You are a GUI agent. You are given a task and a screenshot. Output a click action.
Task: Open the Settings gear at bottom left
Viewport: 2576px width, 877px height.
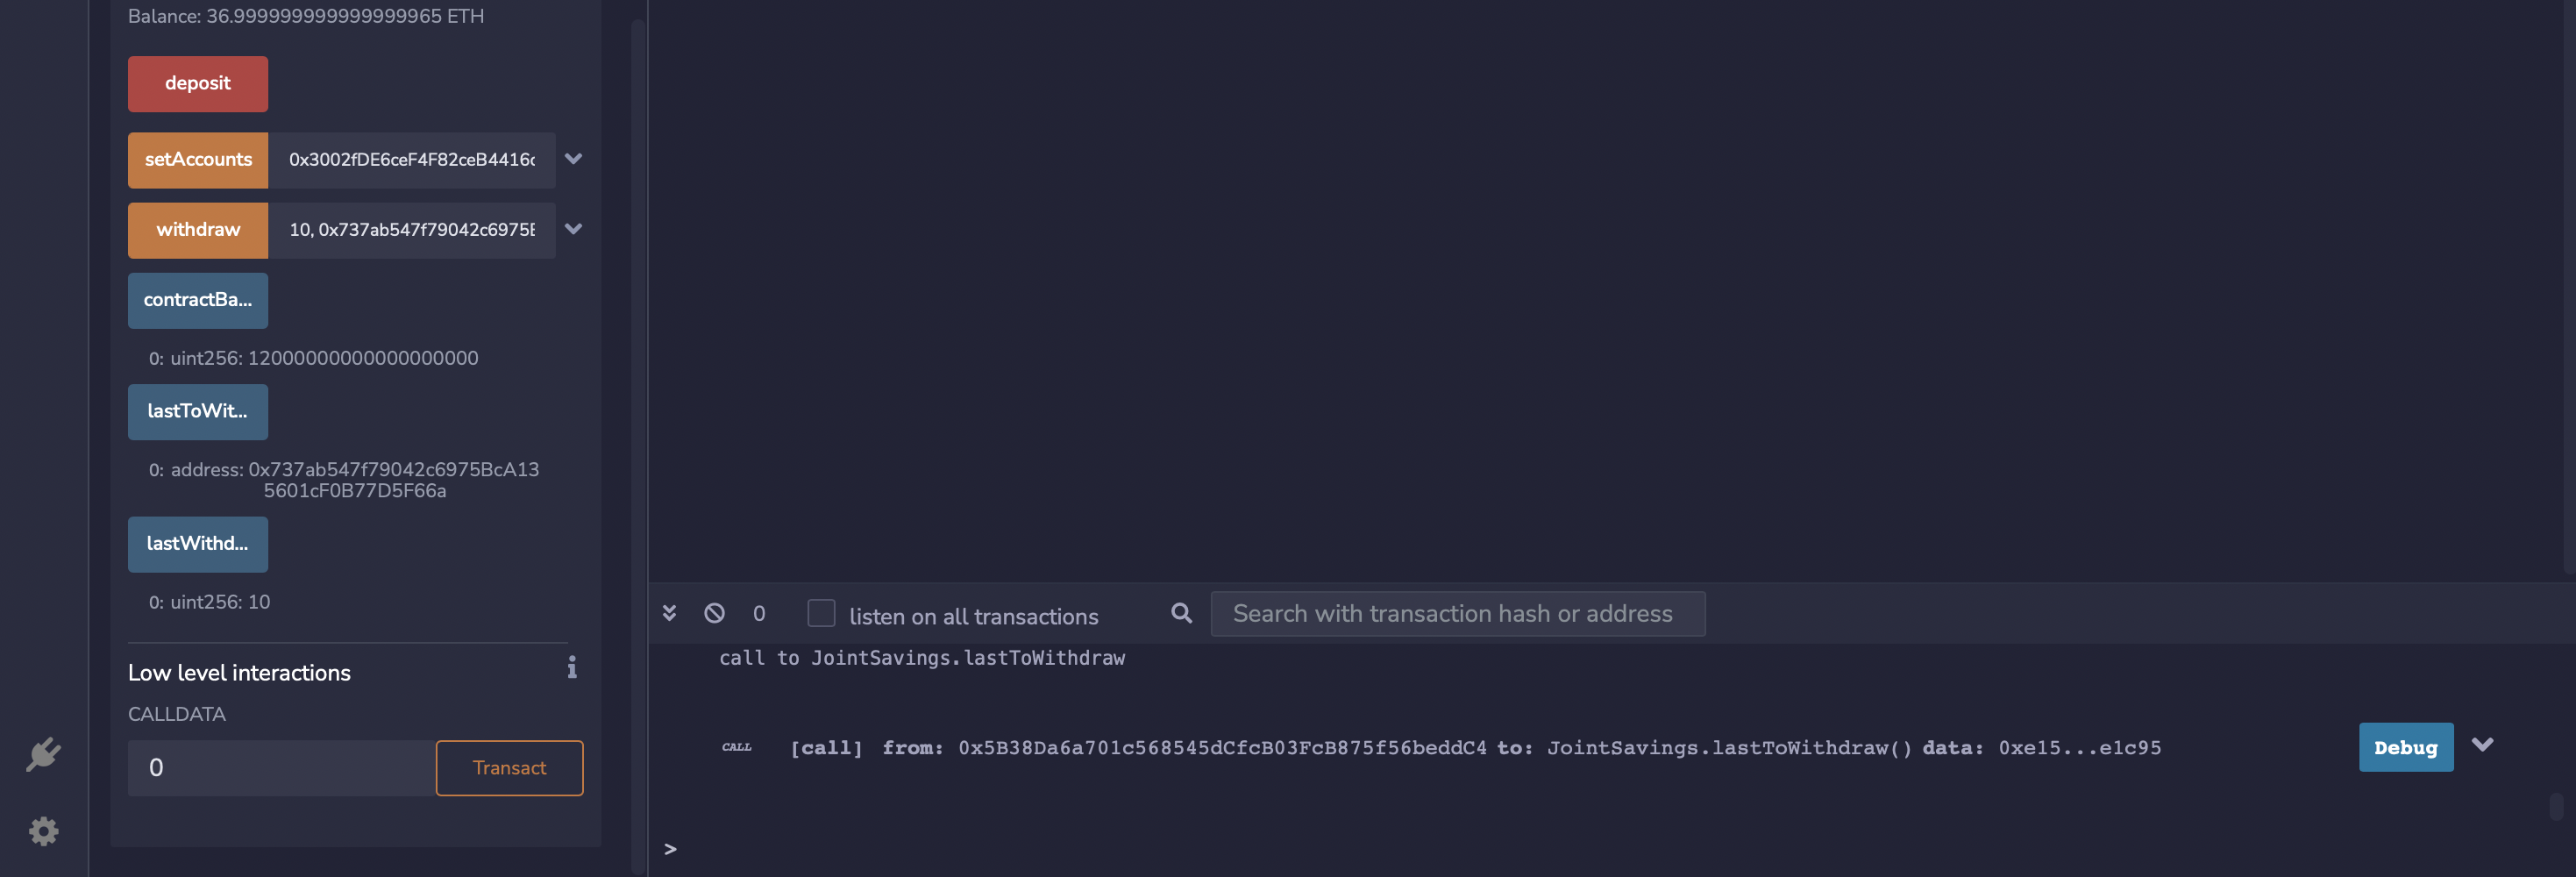point(42,831)
